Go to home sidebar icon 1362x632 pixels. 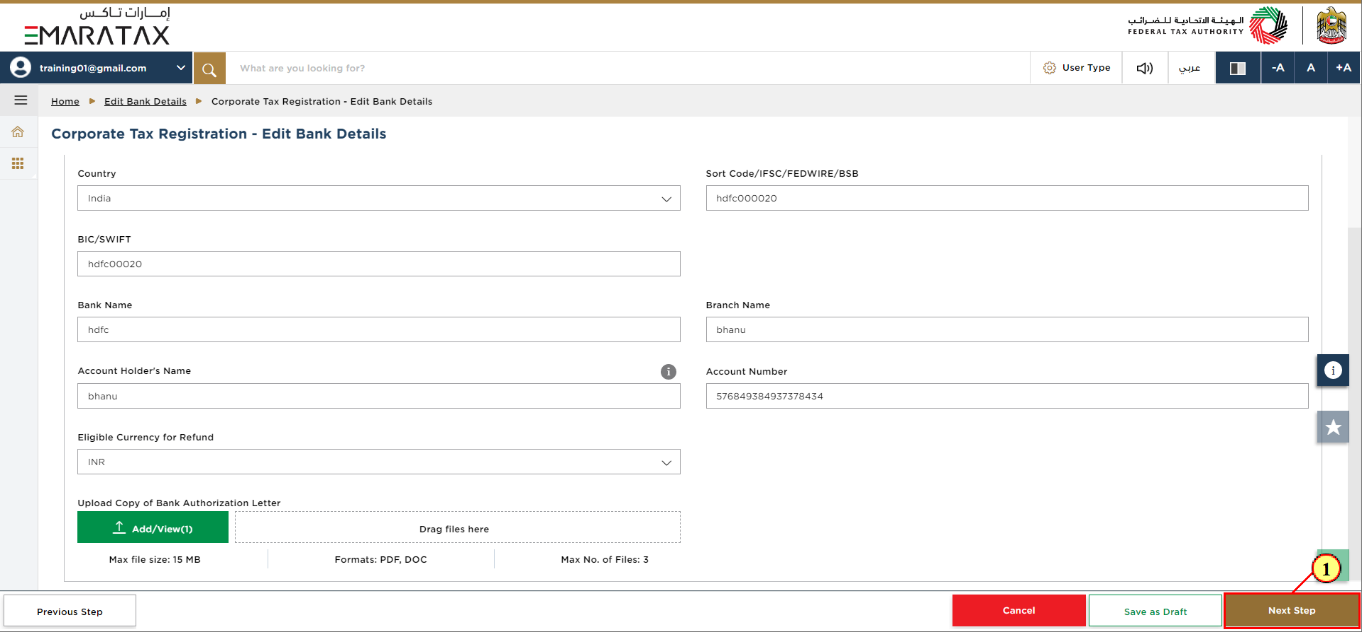pos(17,132)
